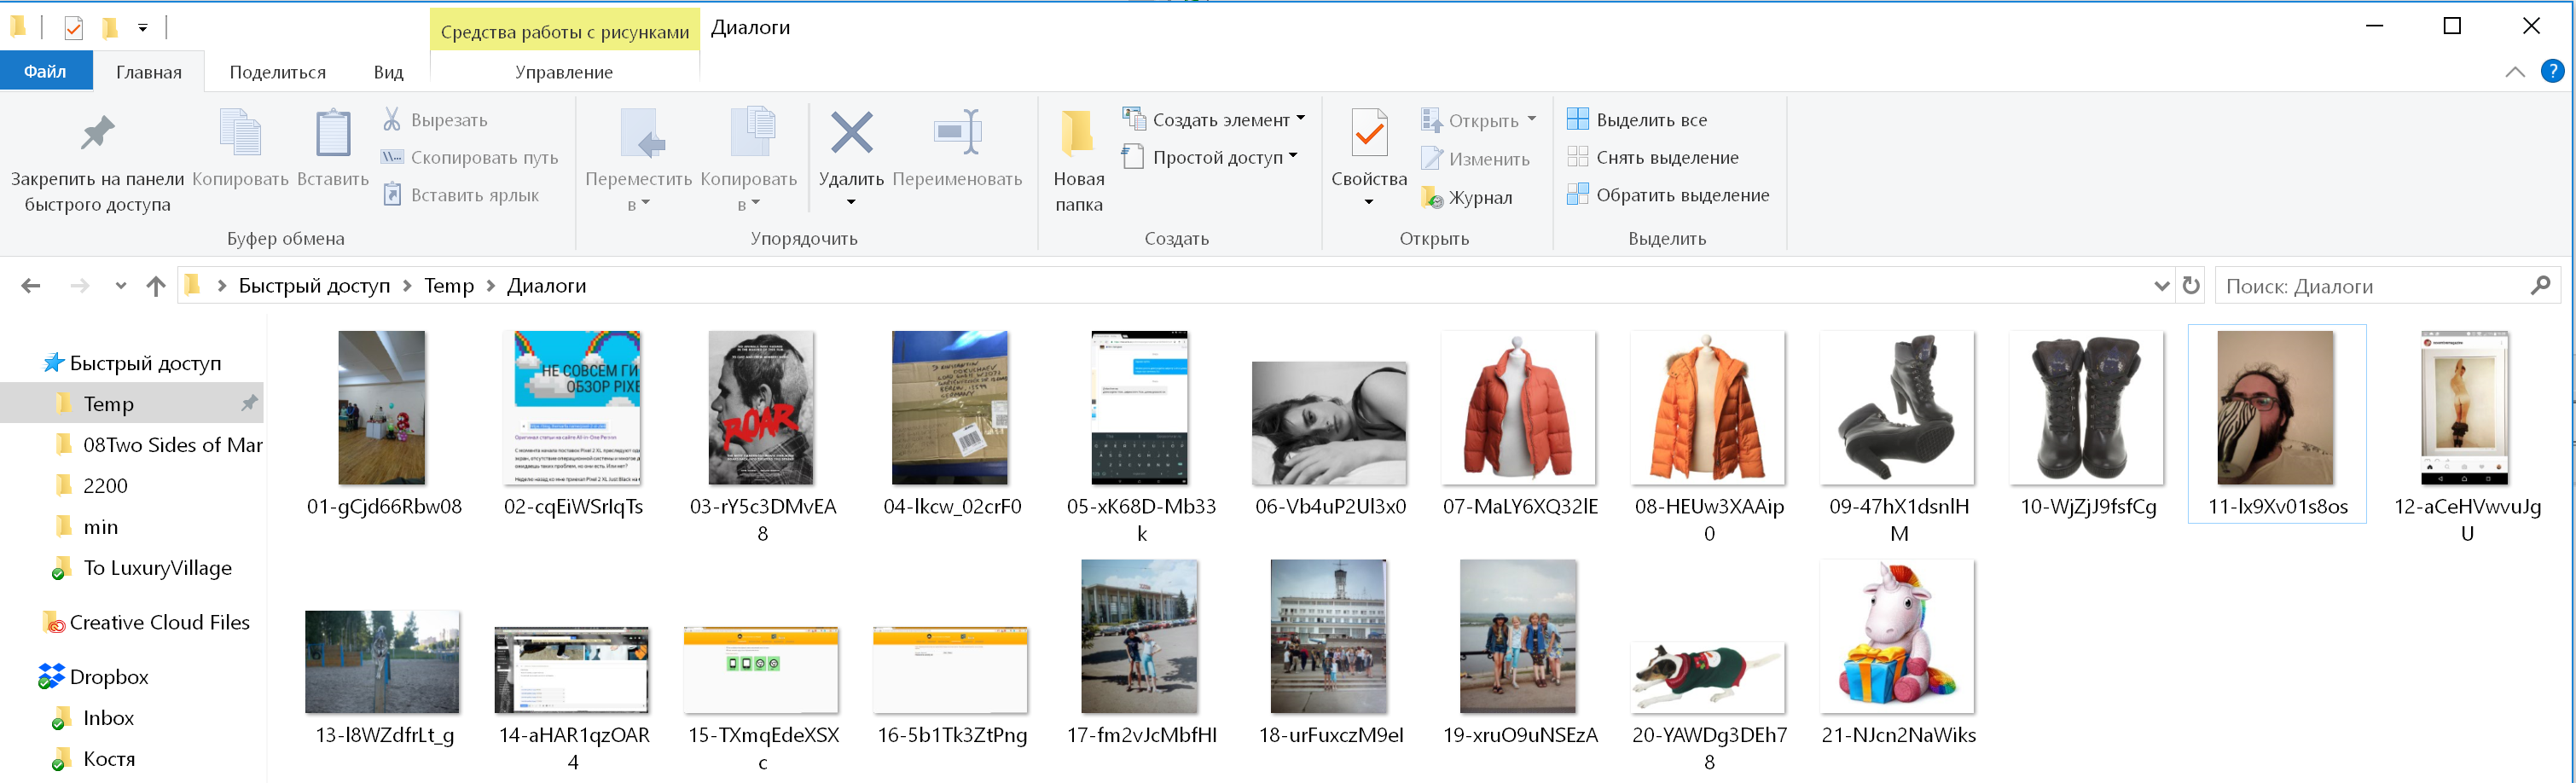Open the Удалить options dropdown arrow
Screen dimensions: 2576x783
[851, 203]
